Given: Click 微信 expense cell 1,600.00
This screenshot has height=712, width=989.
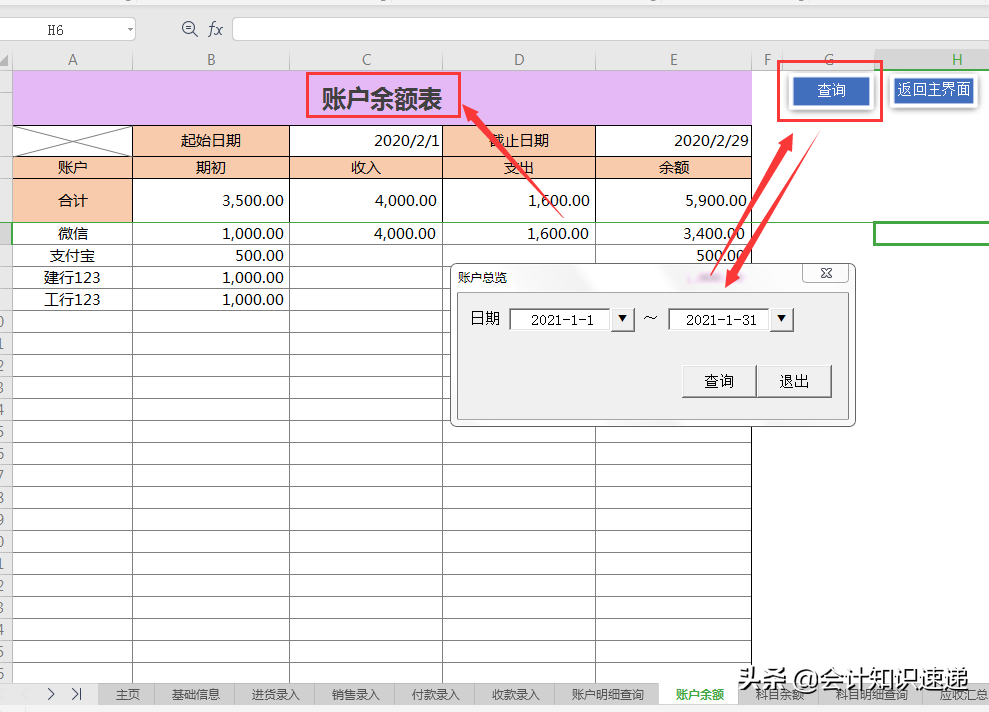Looking at the screenshot, I should pos(518,233).
